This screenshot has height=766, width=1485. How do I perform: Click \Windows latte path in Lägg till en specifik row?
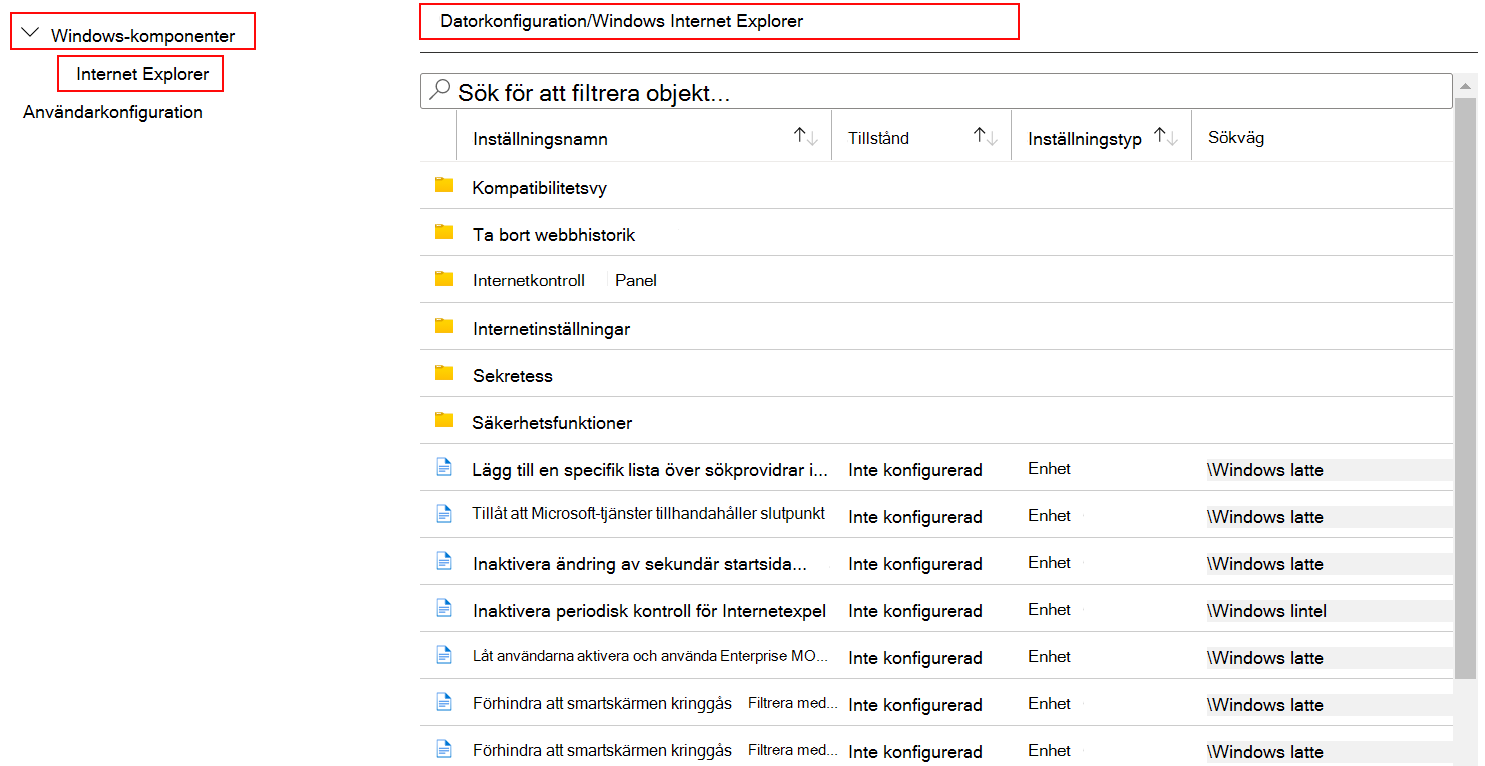pos(1265,470)
